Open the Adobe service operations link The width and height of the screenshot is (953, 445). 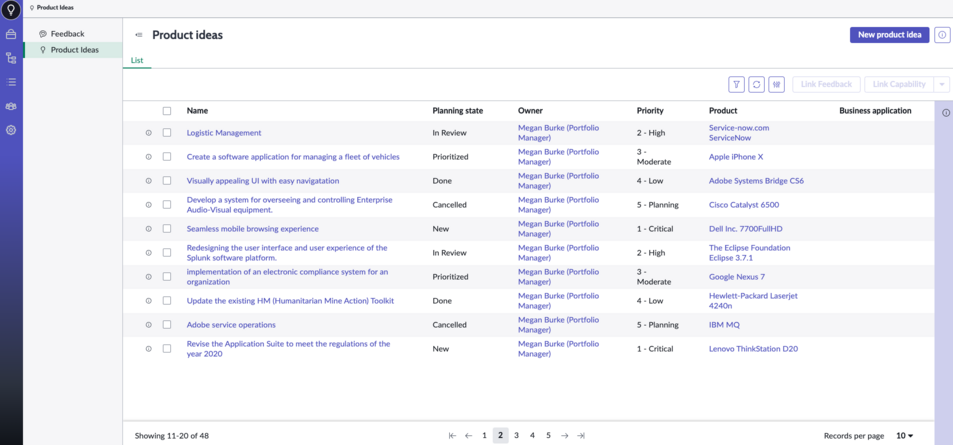coord(231,325)
